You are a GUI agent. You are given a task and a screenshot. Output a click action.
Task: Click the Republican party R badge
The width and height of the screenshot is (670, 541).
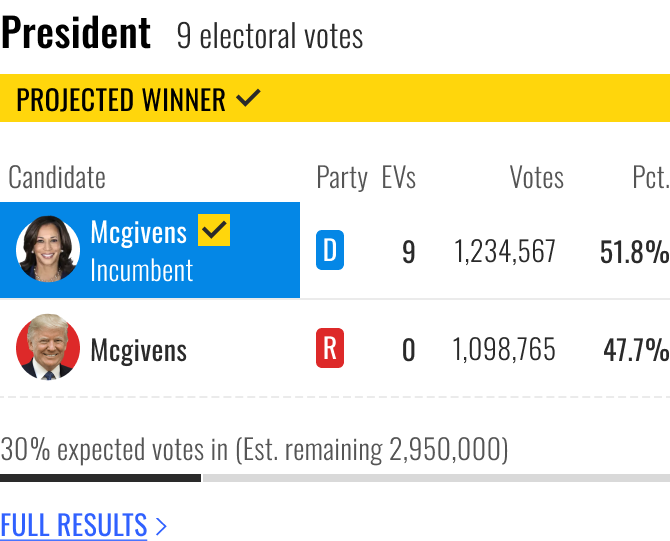tap(330, 348)
